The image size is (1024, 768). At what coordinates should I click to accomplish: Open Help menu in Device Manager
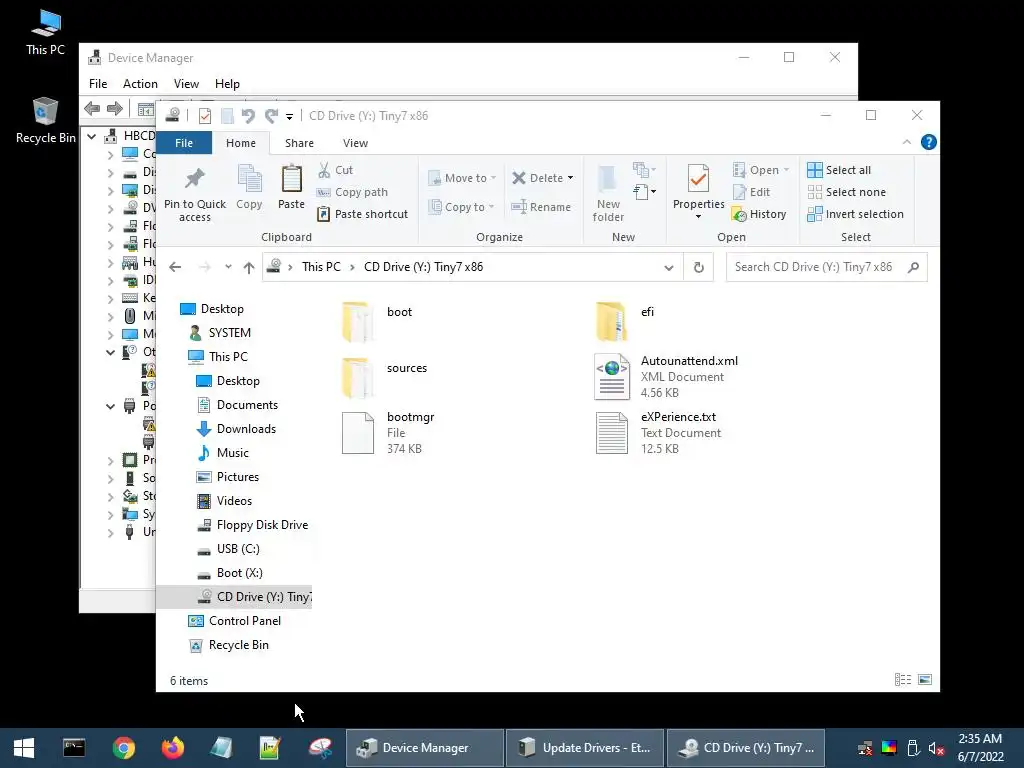point(227,84)
